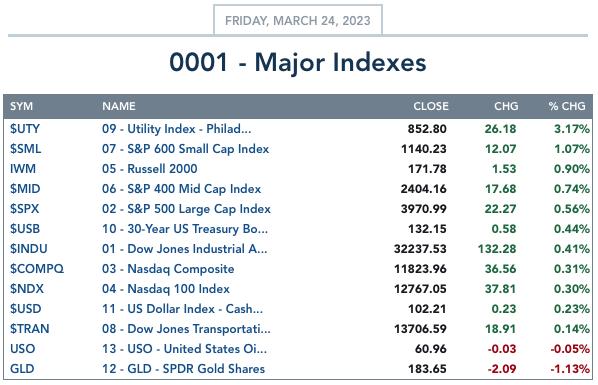Click the $USB symbol link
The height and width of the screenshot is (385, 598).
(25, 229)
